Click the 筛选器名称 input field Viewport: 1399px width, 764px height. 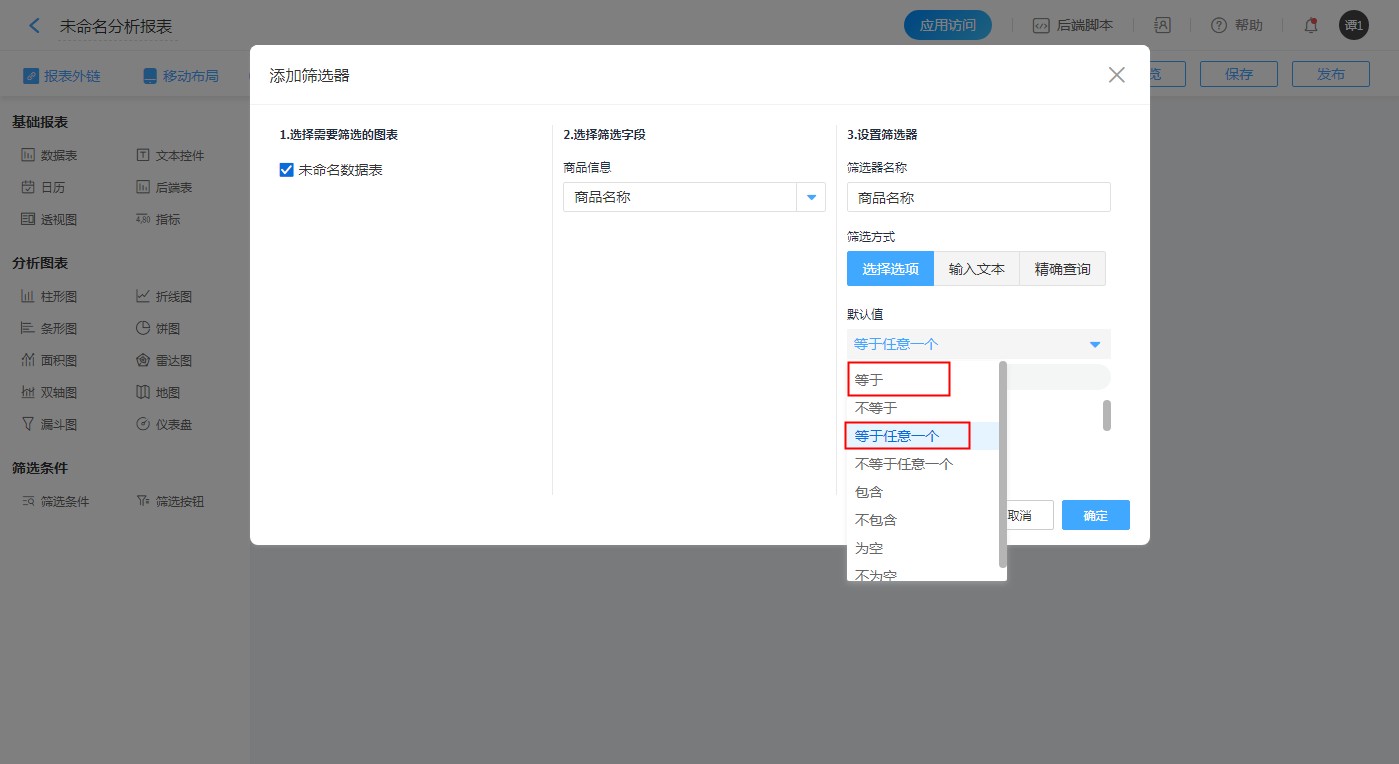click(x=978, y=198)
